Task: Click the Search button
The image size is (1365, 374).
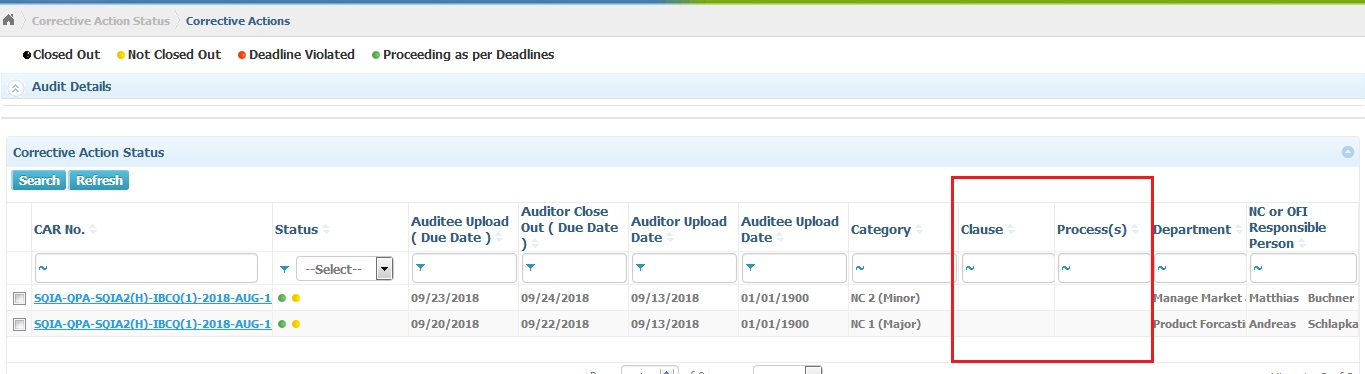Action: coord(39,181)
